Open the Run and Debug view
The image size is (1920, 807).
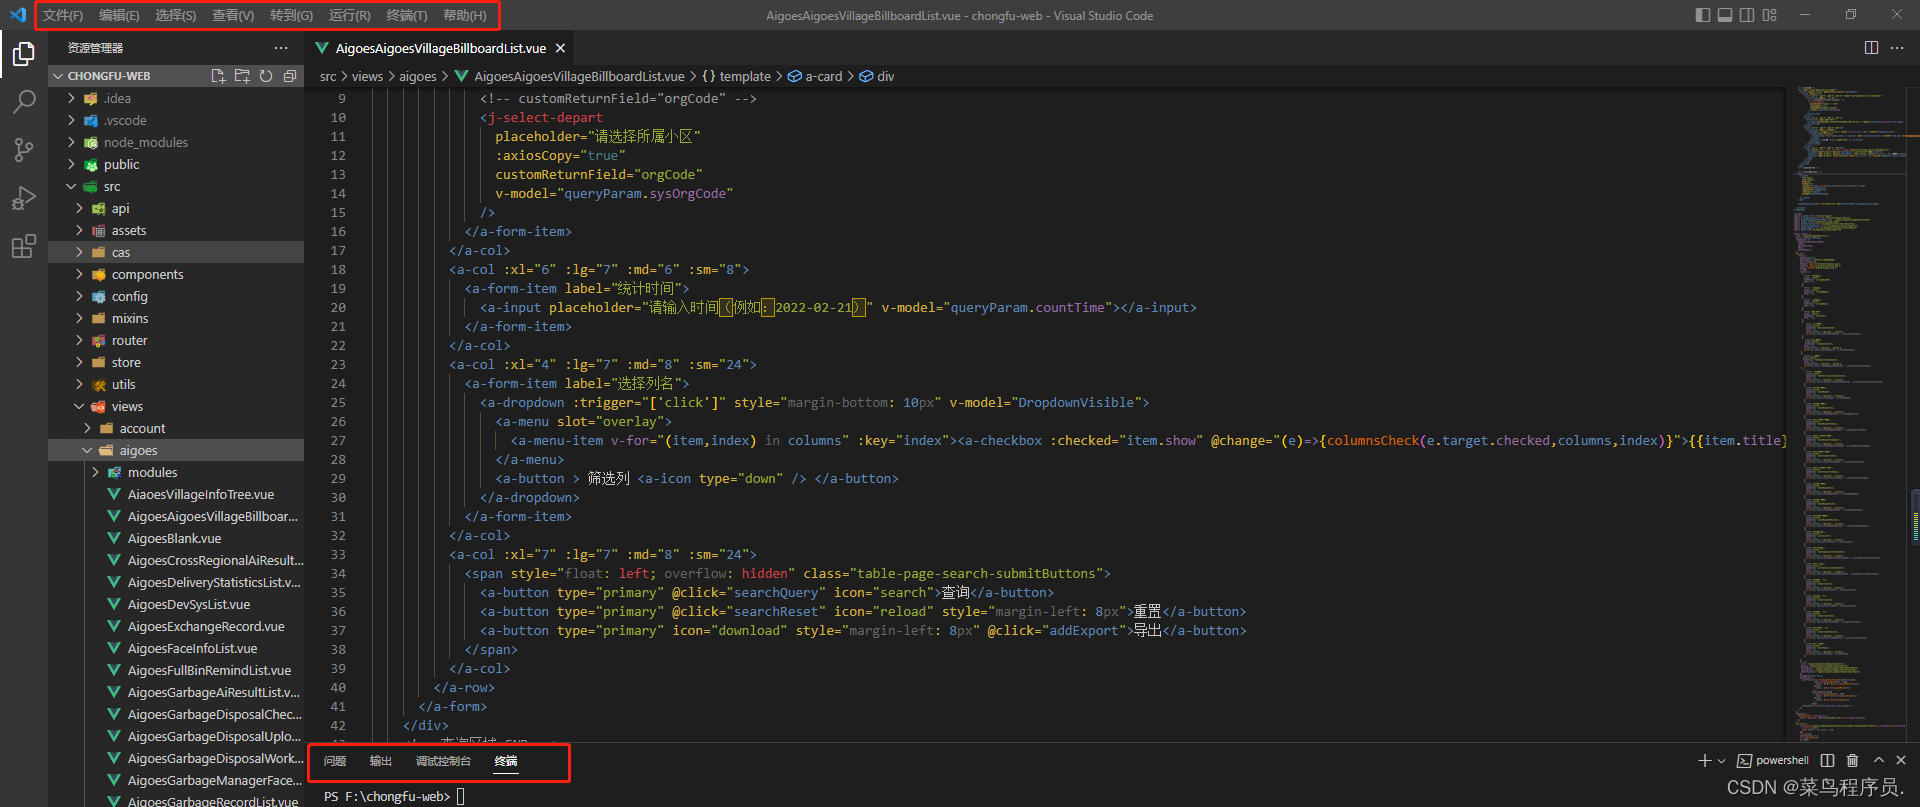(24, 198)
